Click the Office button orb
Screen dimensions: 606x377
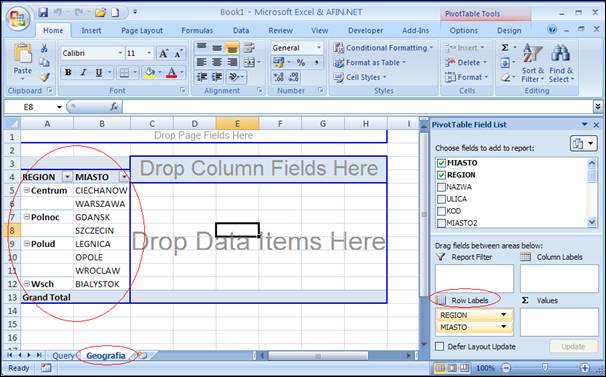click(18, 19)
